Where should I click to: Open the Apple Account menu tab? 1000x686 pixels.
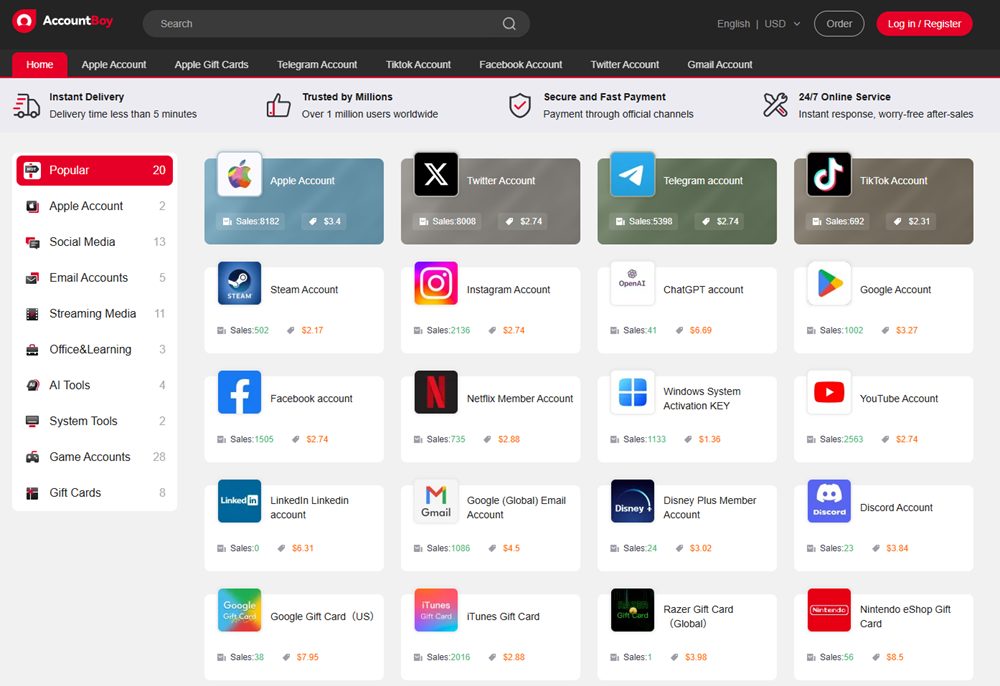click(114, 64)
